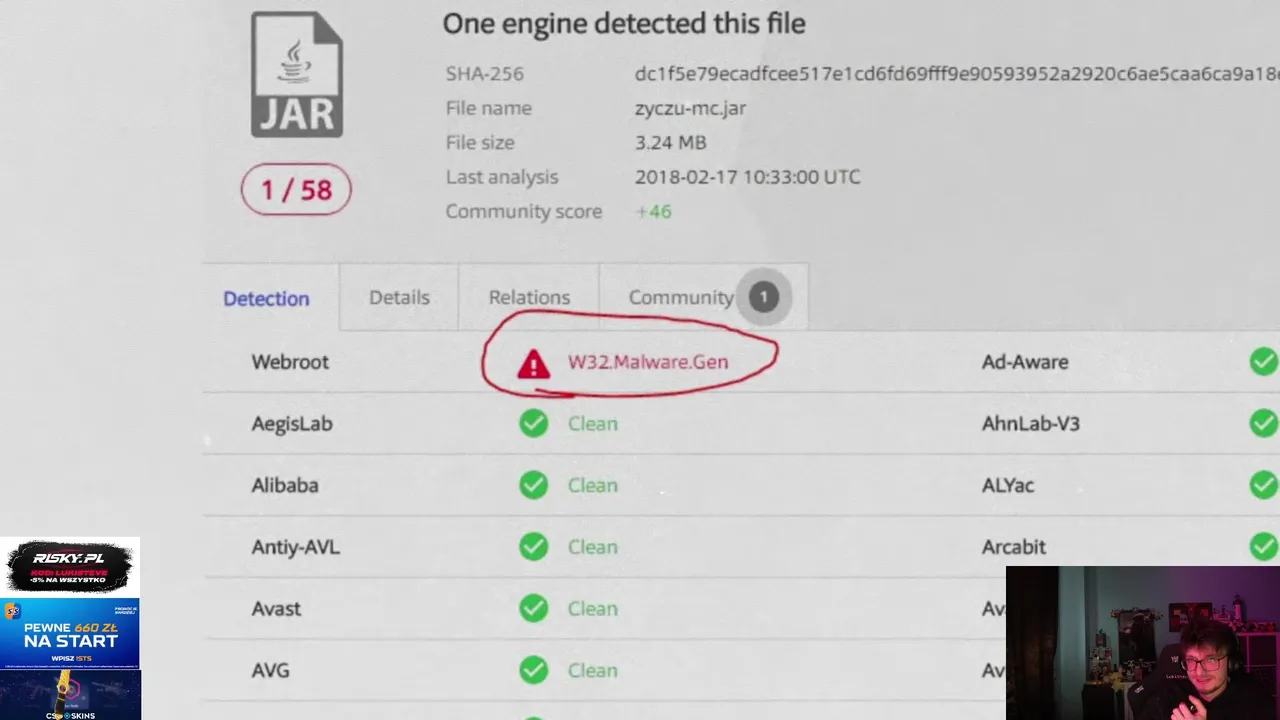Open the Community tab
The height and width of the screenshot is (720, 1280).
pos(680,297)
